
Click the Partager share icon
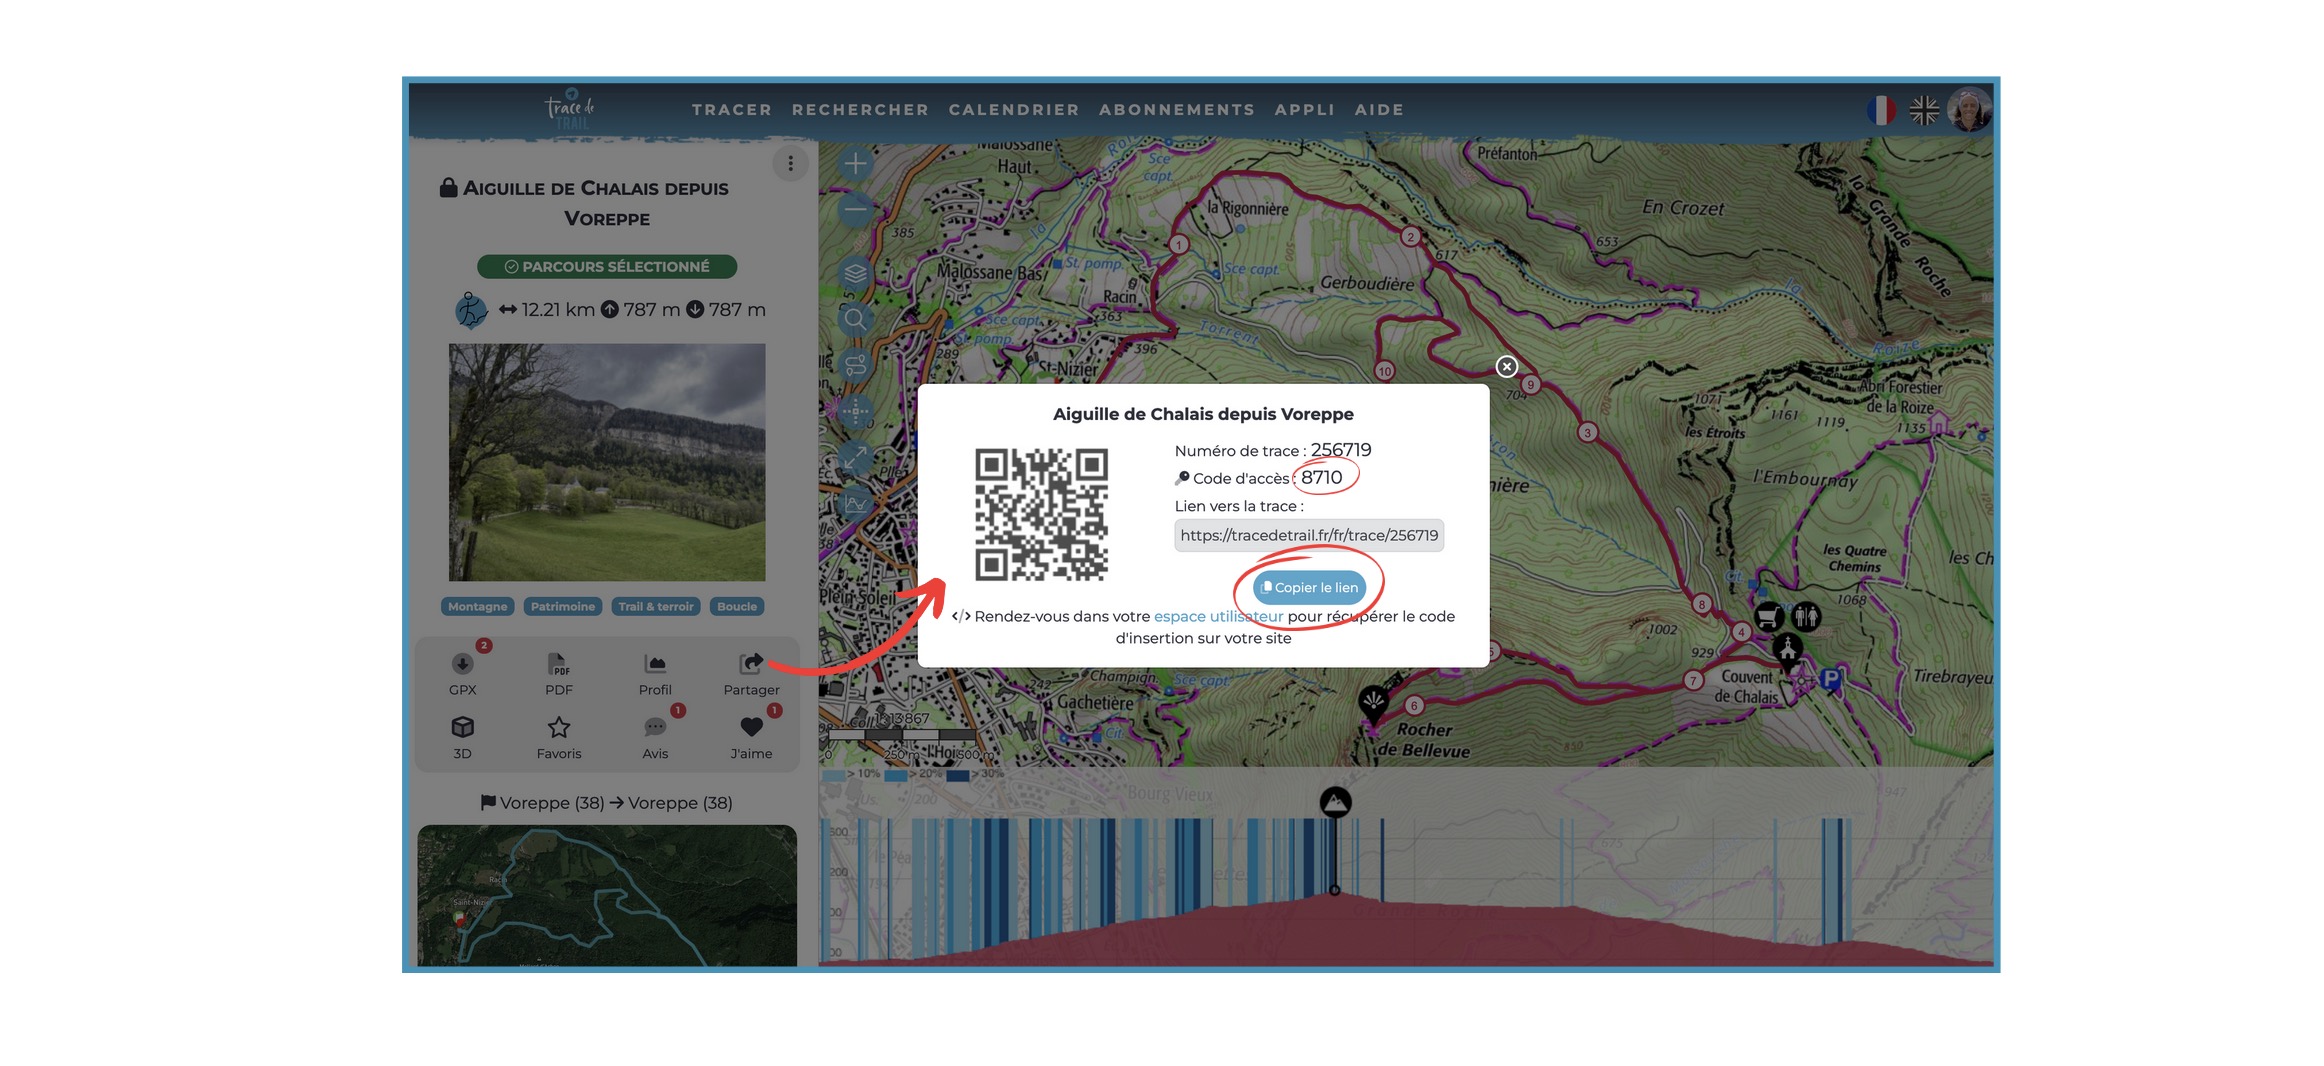[x=751, y=664]
